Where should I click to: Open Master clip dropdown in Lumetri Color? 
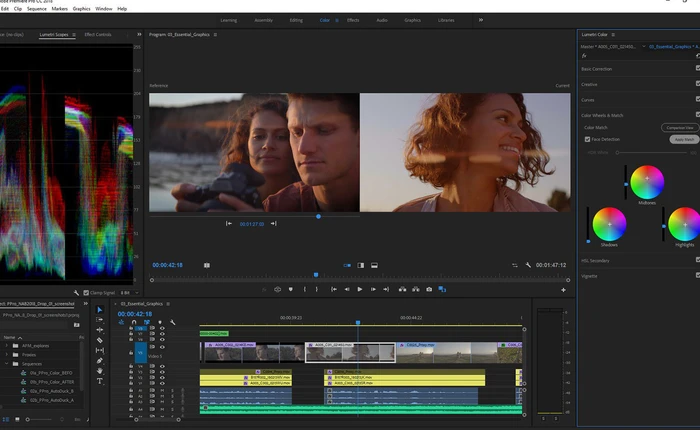pos(644,46)
